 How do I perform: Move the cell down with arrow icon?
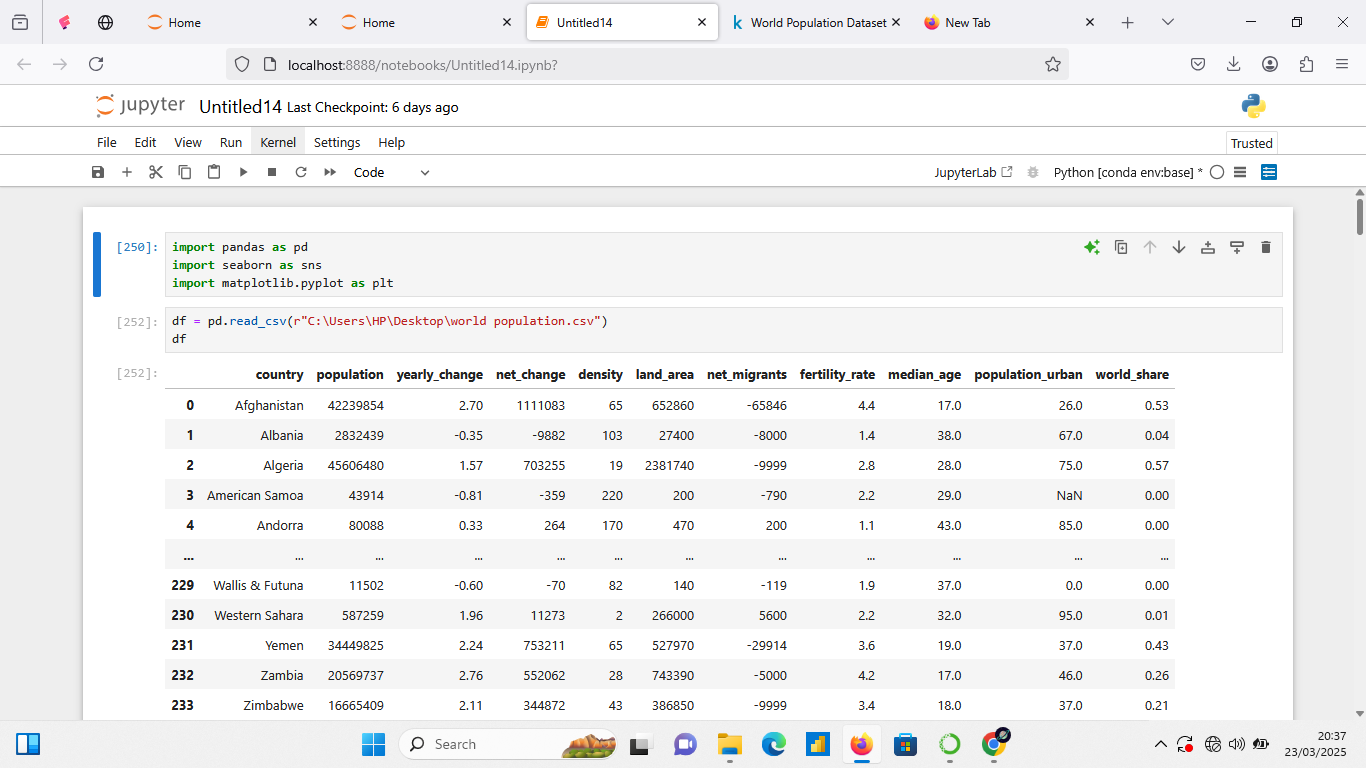1179,247
